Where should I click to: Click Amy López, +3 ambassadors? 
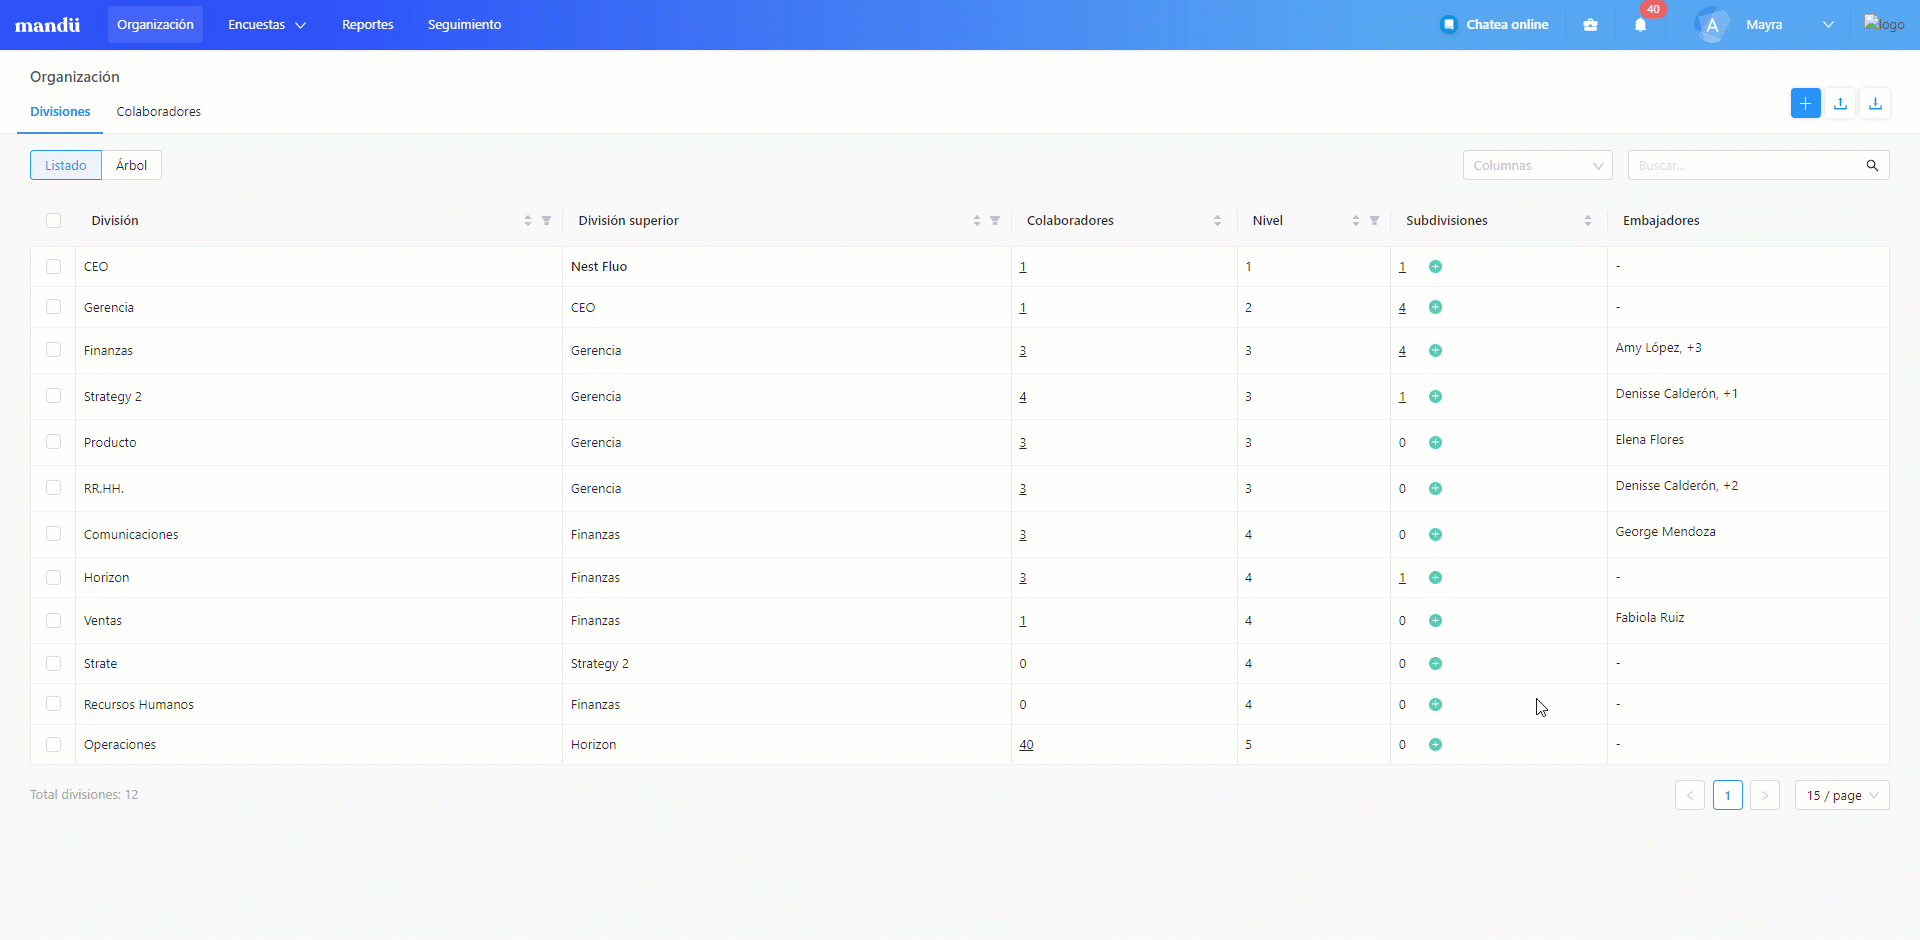click(1658, 348)
